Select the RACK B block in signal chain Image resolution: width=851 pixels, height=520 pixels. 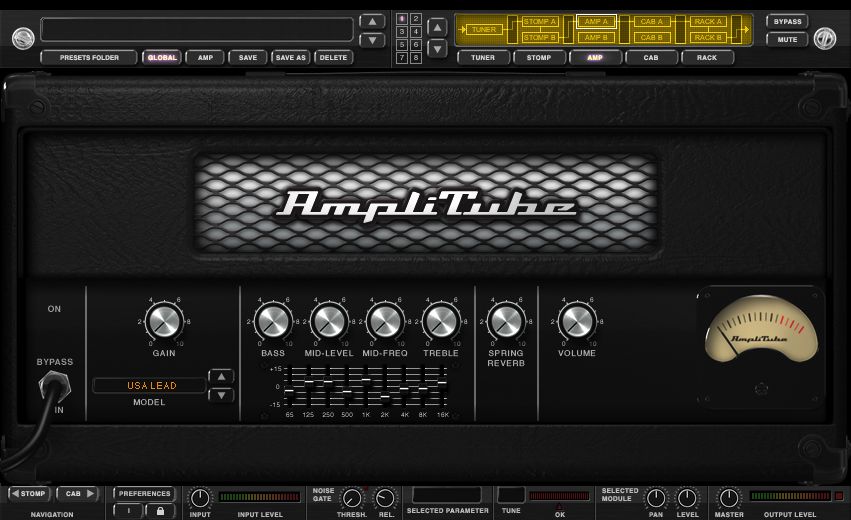click(708, 37)
